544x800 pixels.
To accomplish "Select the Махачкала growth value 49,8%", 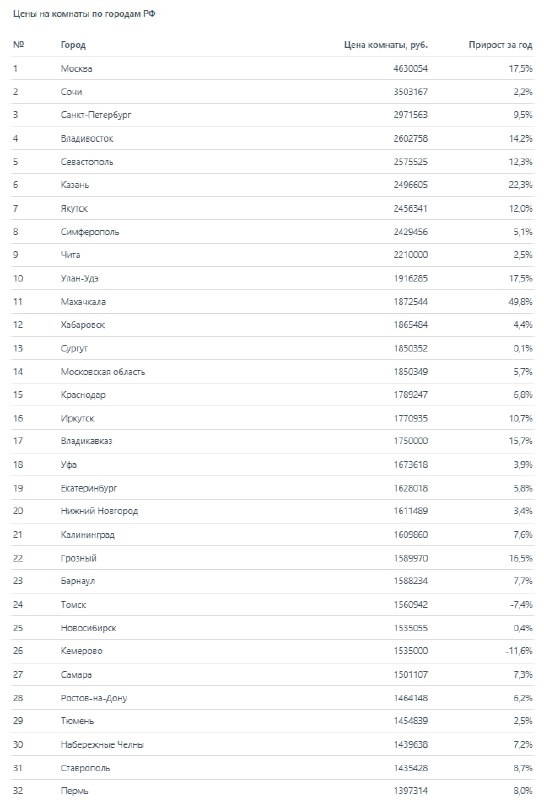I will point(520,302).
